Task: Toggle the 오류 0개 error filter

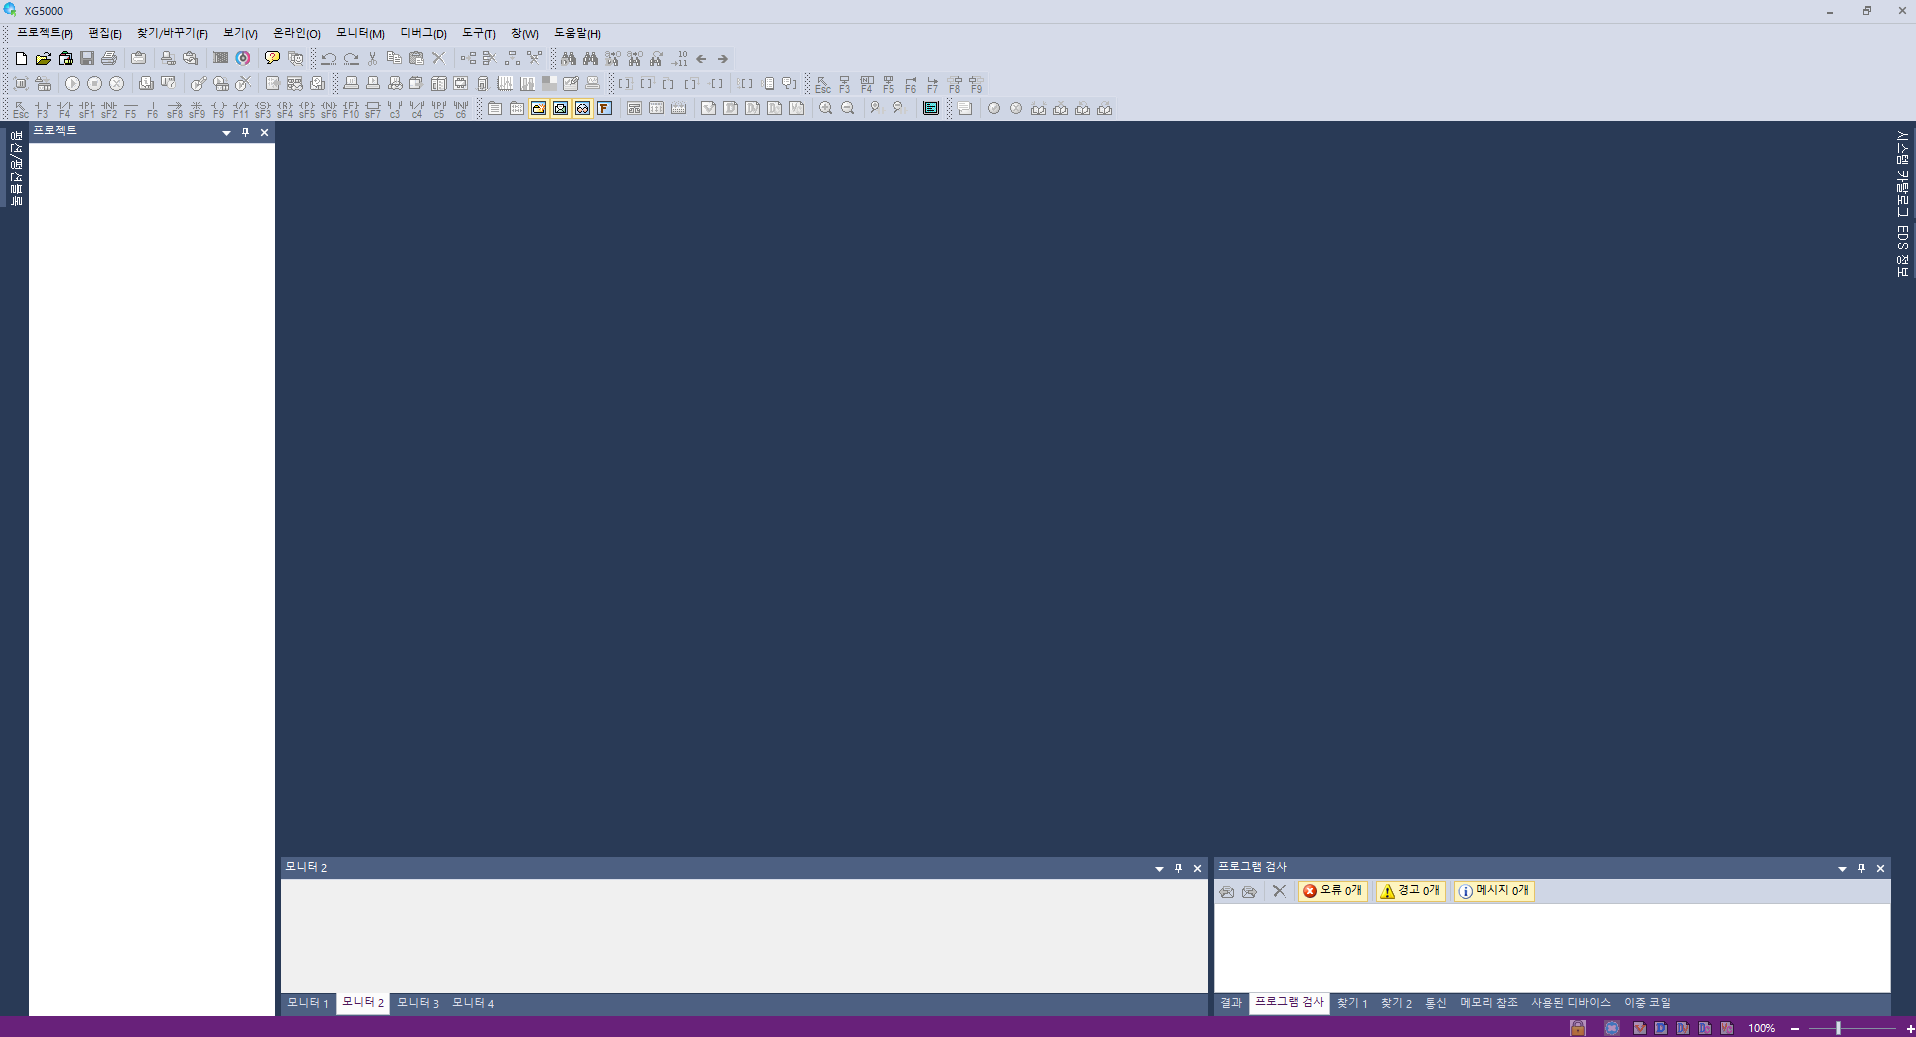Action: click(1333, 891)
